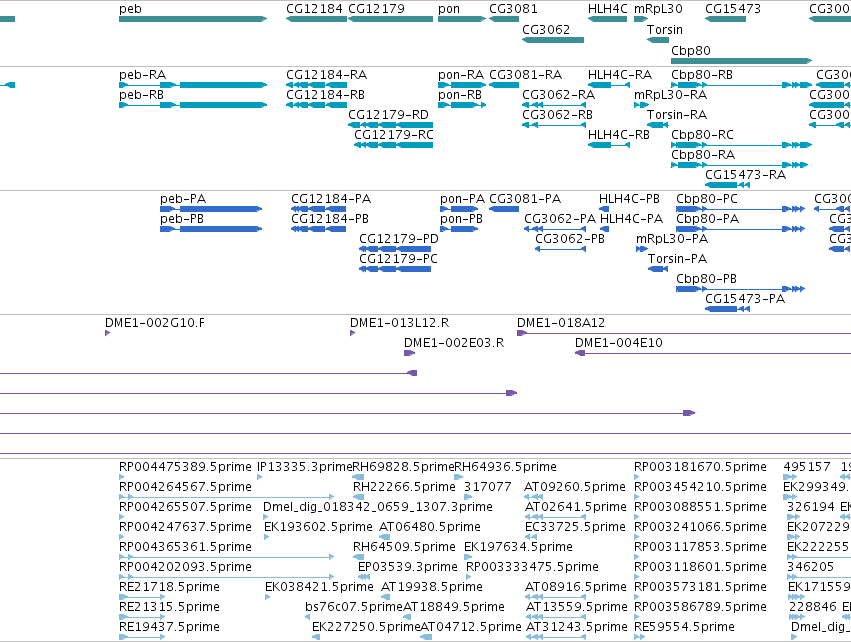Open the HLH4C gene label

607,9
